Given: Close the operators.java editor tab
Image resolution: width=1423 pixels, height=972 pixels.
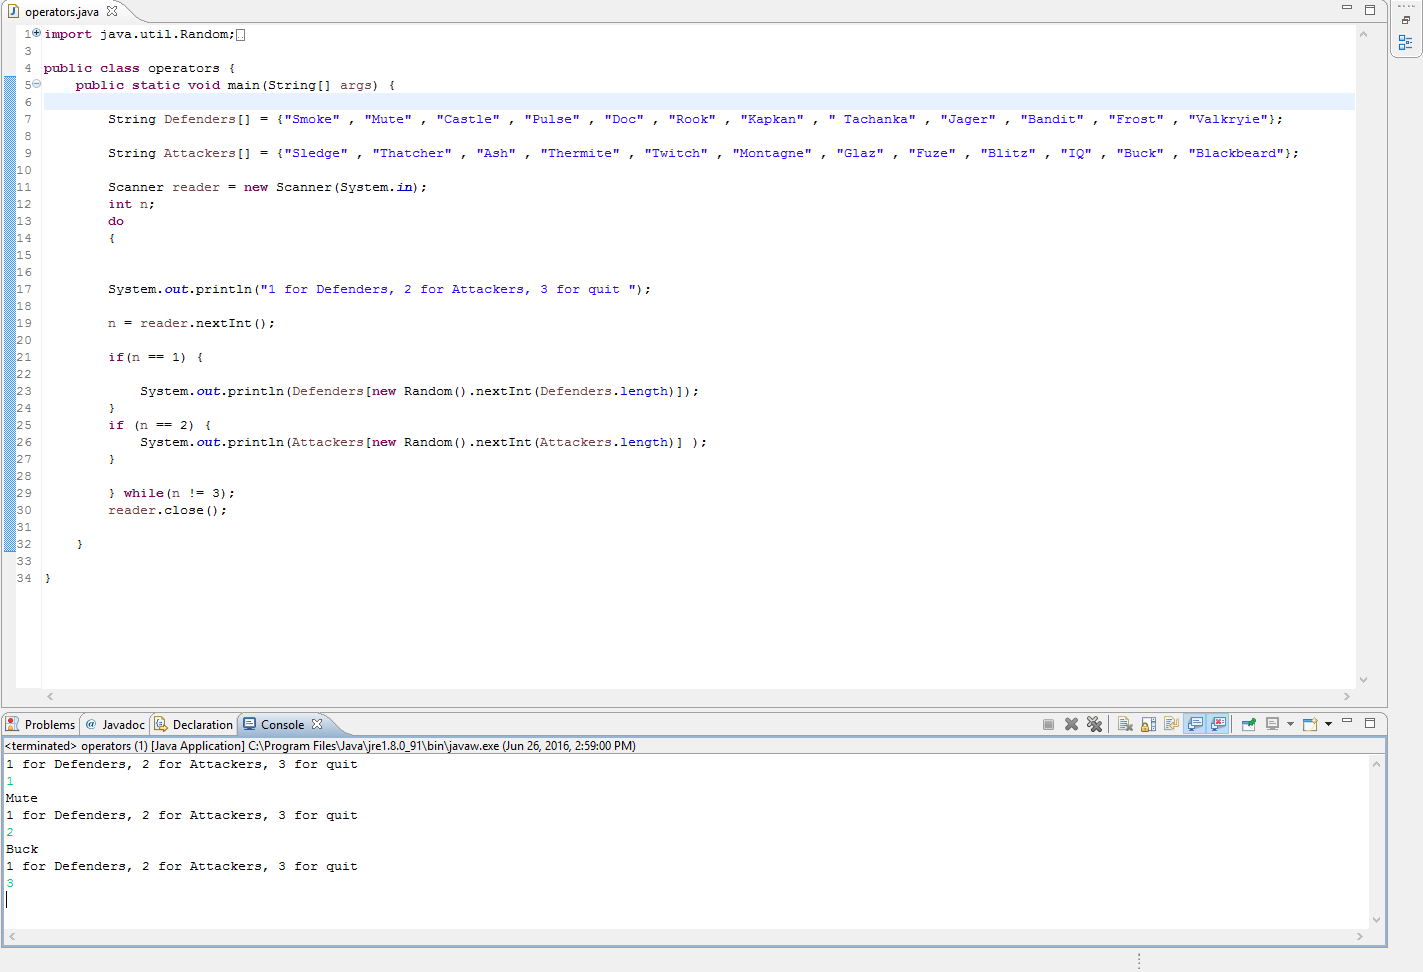Looking at the screenshot, I should [112, 11].
